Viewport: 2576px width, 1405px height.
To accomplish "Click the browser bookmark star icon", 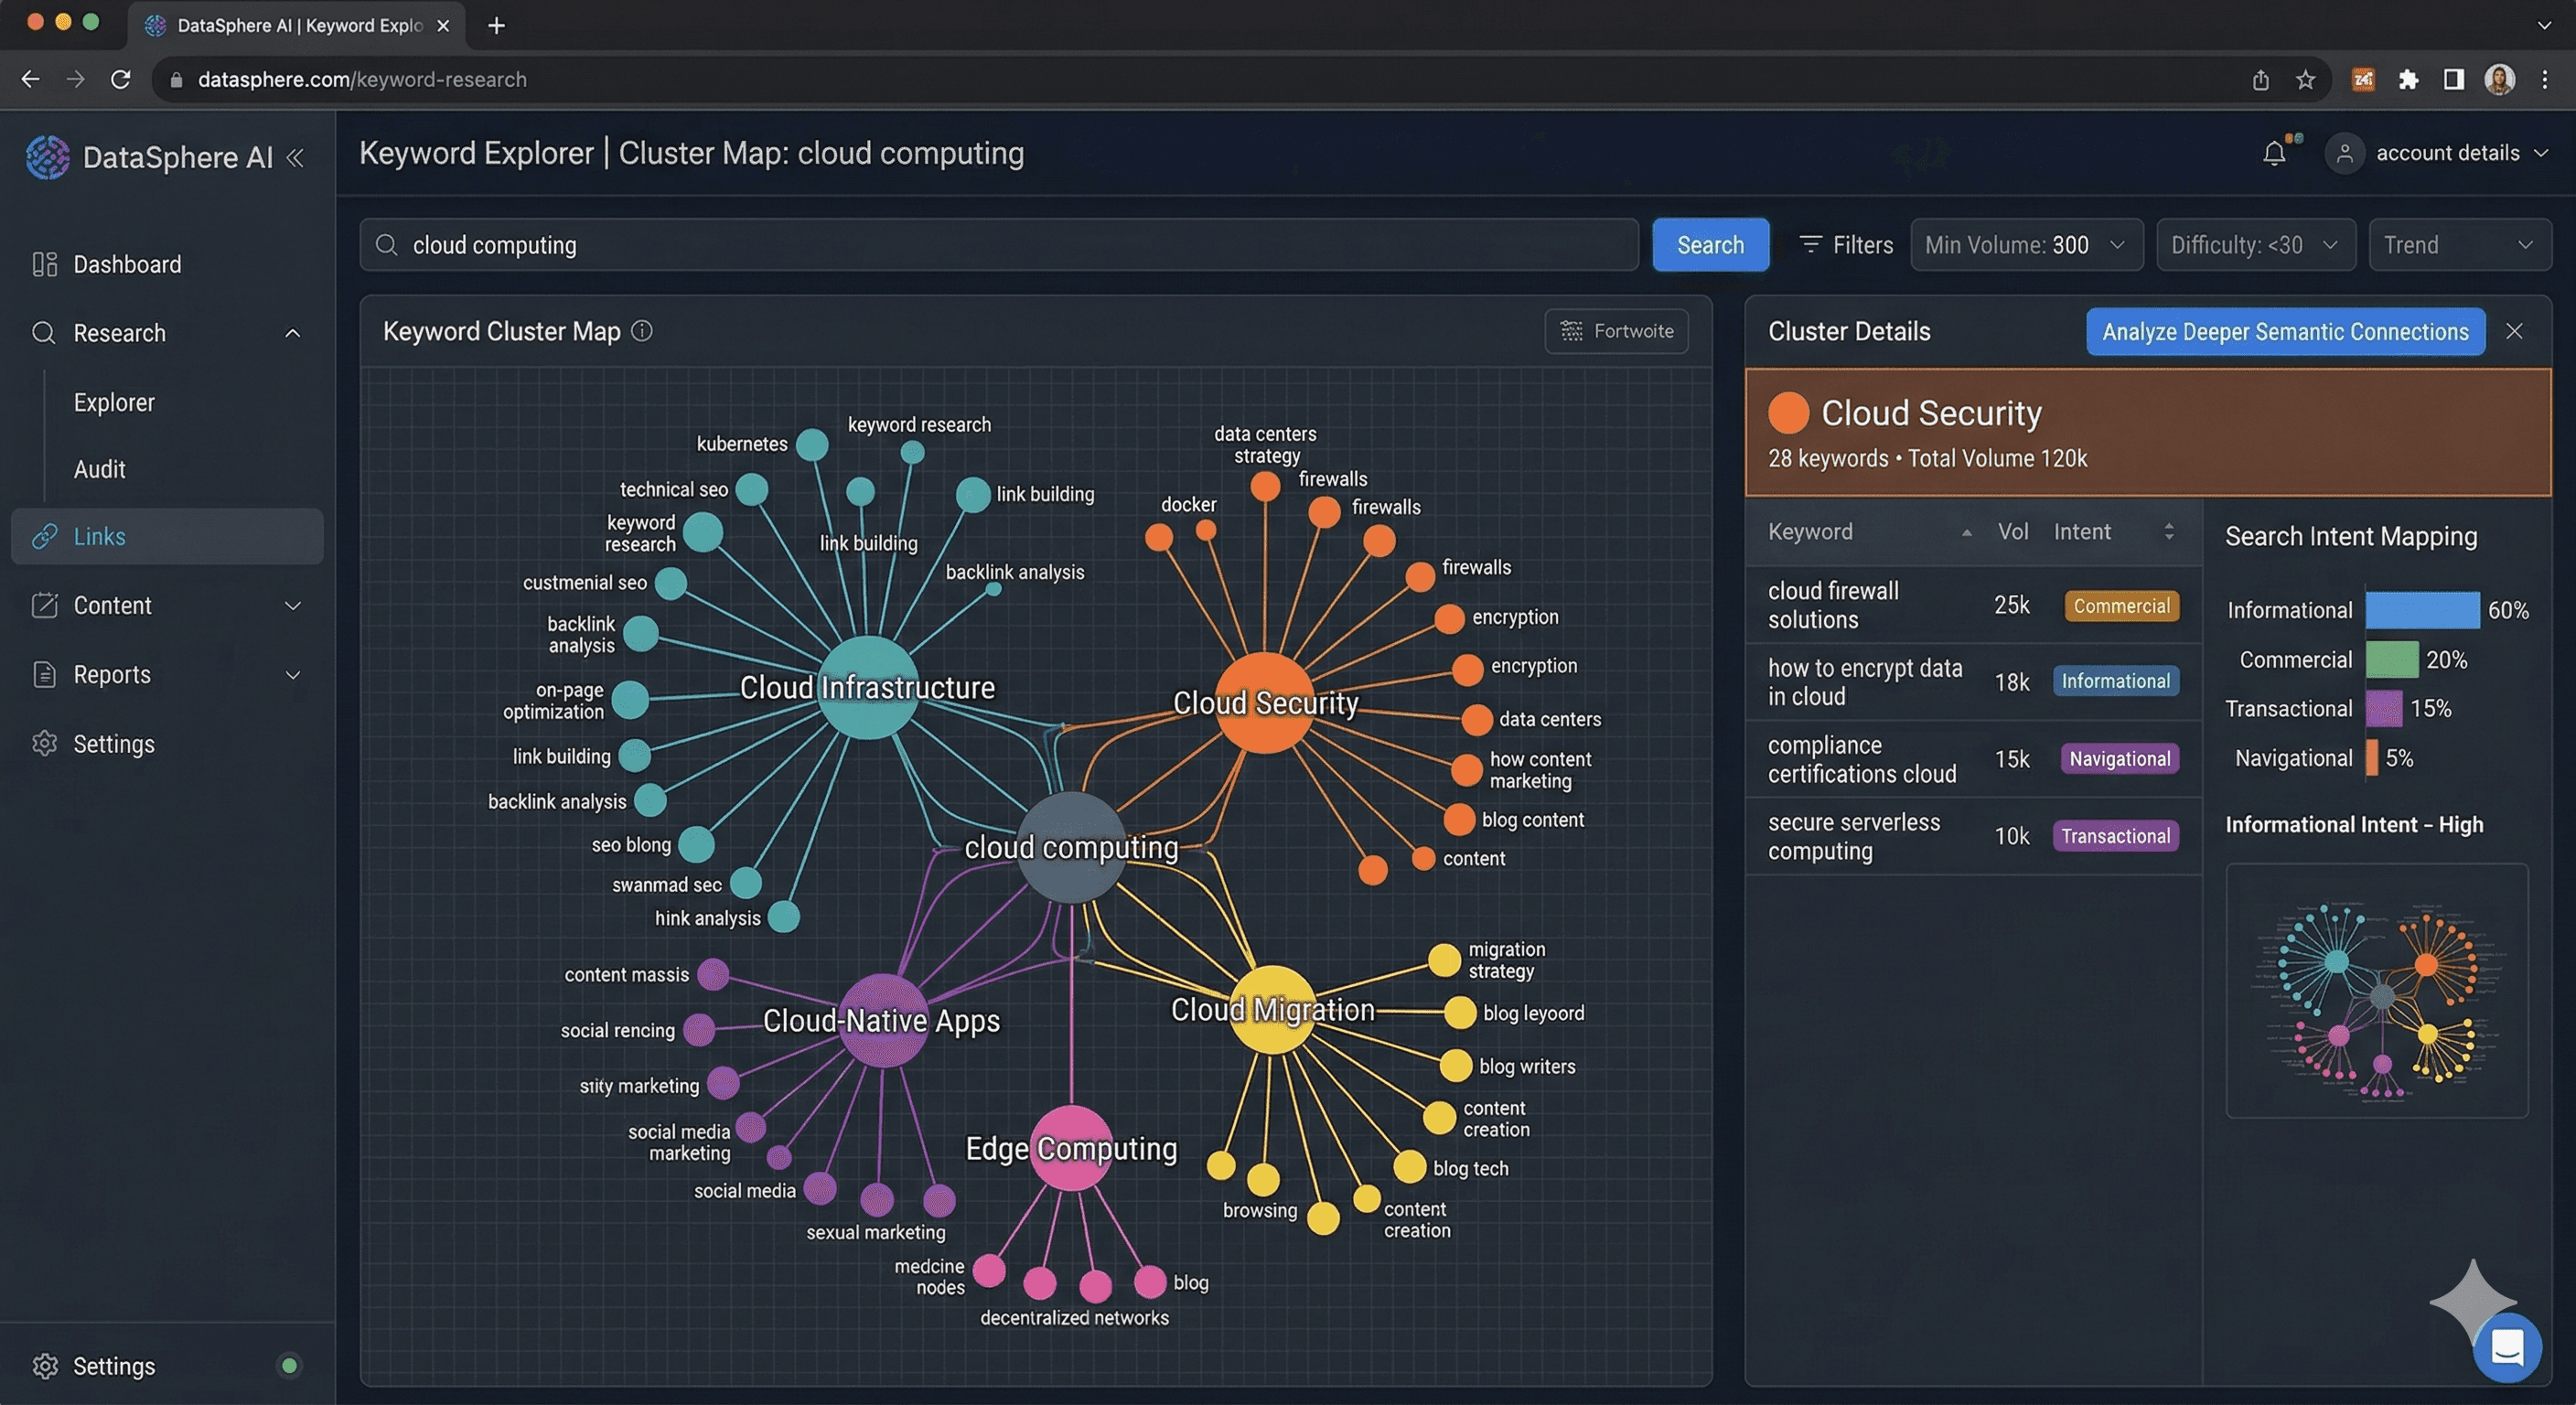I will [2306, 79].
